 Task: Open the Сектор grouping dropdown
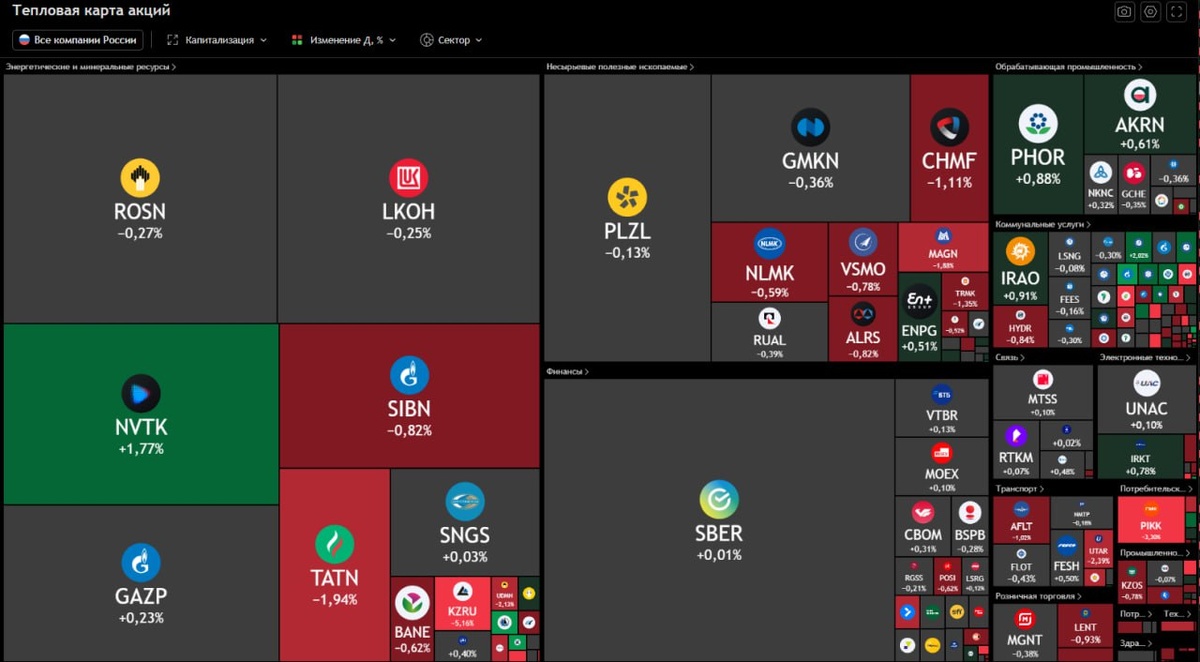point(451,40)
